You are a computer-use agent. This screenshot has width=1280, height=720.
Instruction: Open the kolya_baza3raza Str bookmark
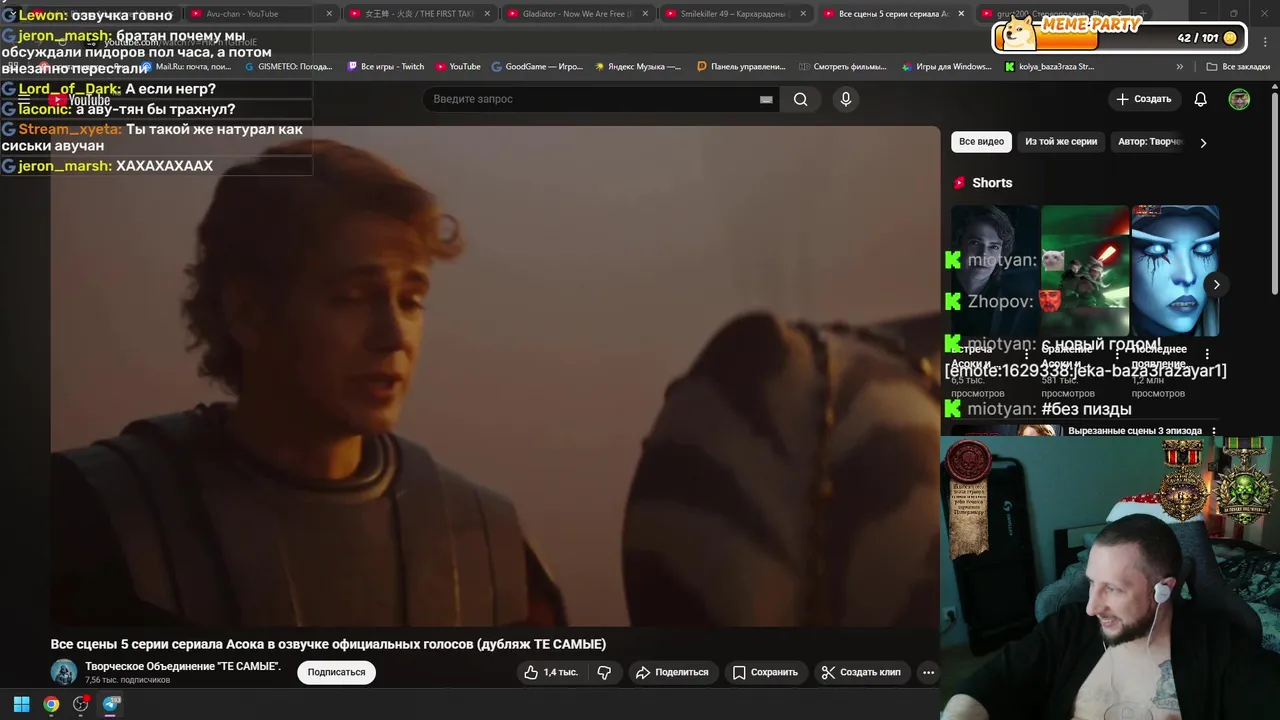[x=1049, y=67]
